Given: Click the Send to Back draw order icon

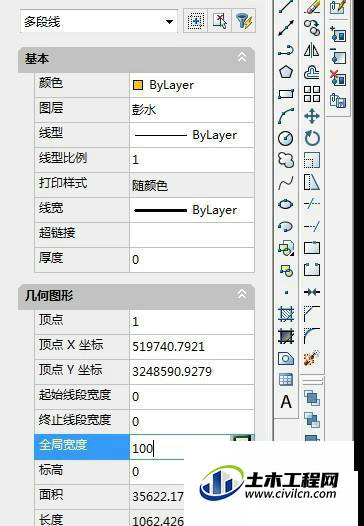Looking at the screenshot, I should pyautogui.click(x=312, y=420).
